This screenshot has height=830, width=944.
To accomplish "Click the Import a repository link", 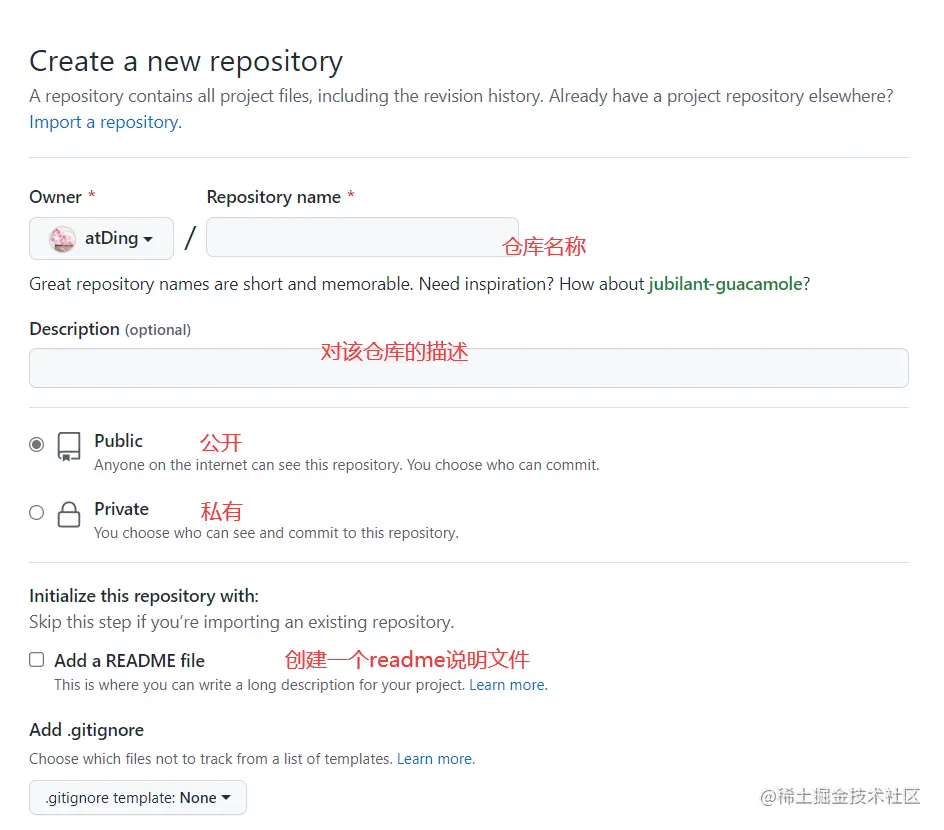I will tap(105, 122).
